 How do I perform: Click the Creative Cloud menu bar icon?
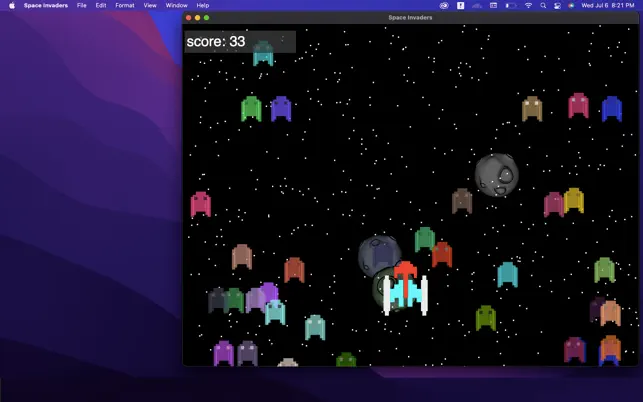coord(444,5)
